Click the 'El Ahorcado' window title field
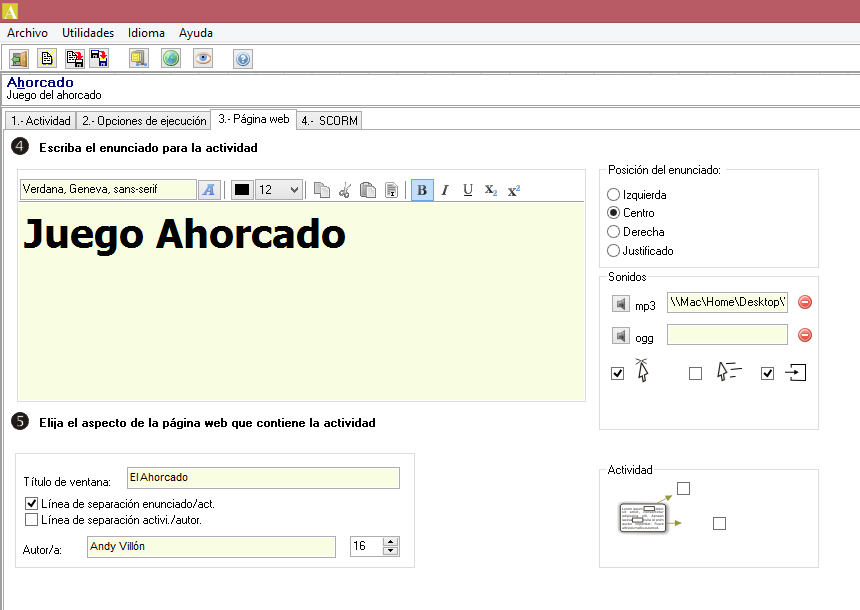The height and width of the screenshot is (610, 860). click(263, 478)
